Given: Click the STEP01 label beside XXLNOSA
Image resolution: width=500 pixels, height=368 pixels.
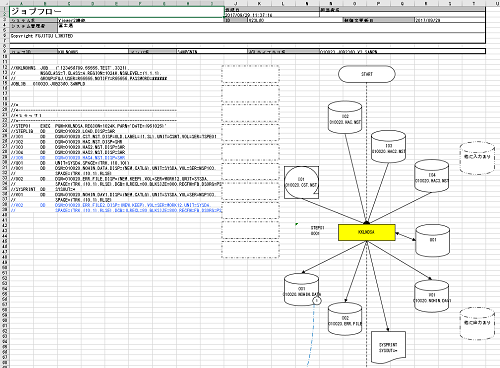Looking at the screenshot, I should point(317,228).
